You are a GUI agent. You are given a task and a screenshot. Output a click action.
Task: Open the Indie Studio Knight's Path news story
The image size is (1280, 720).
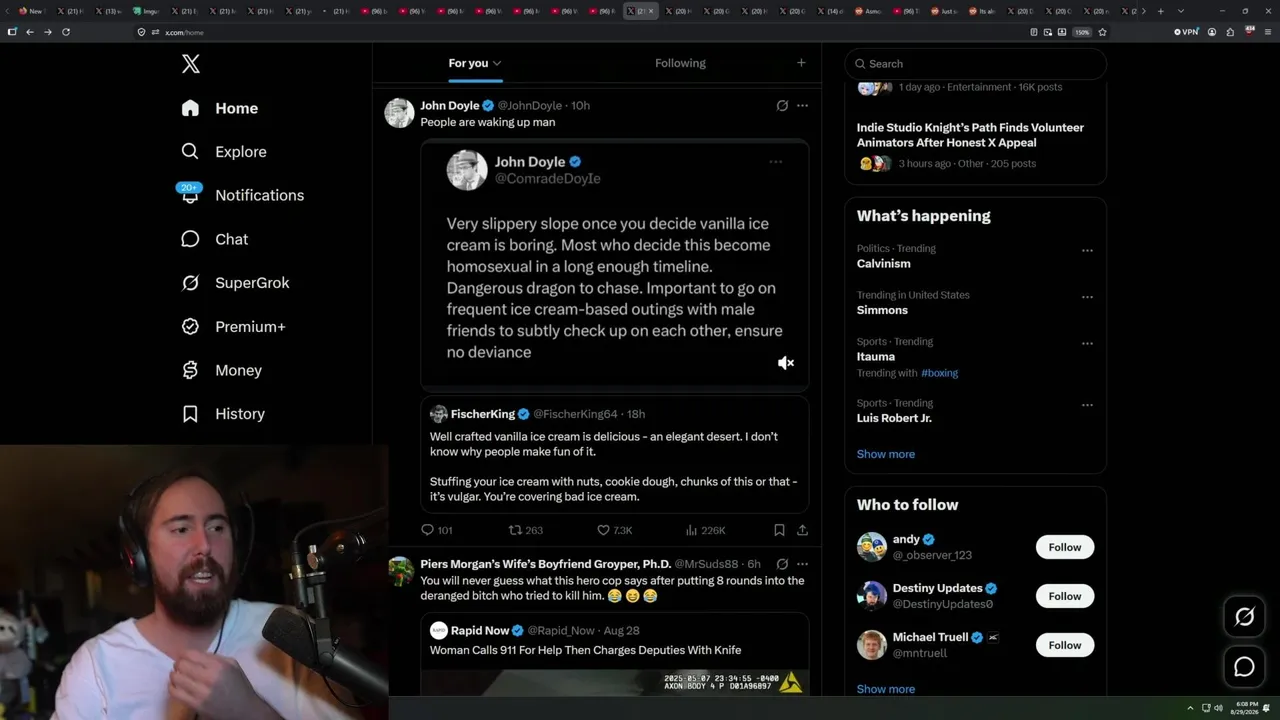[x=975, y=145]
